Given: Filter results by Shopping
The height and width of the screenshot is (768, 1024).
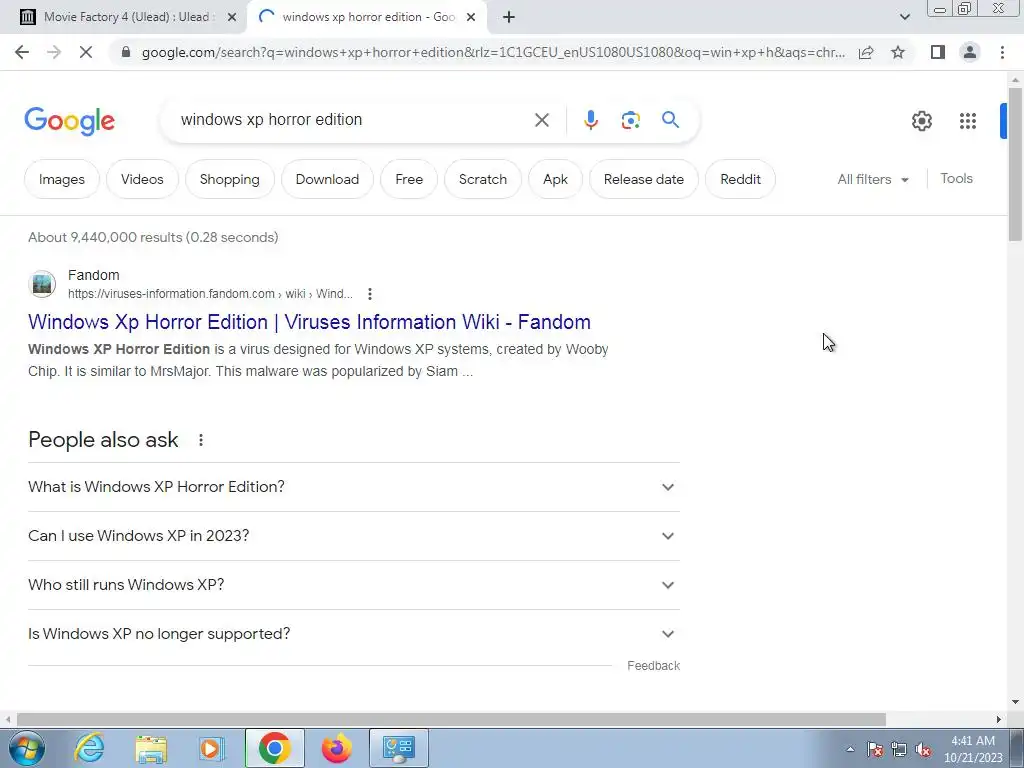Looking at the screenshot, I should pos(229,179).
